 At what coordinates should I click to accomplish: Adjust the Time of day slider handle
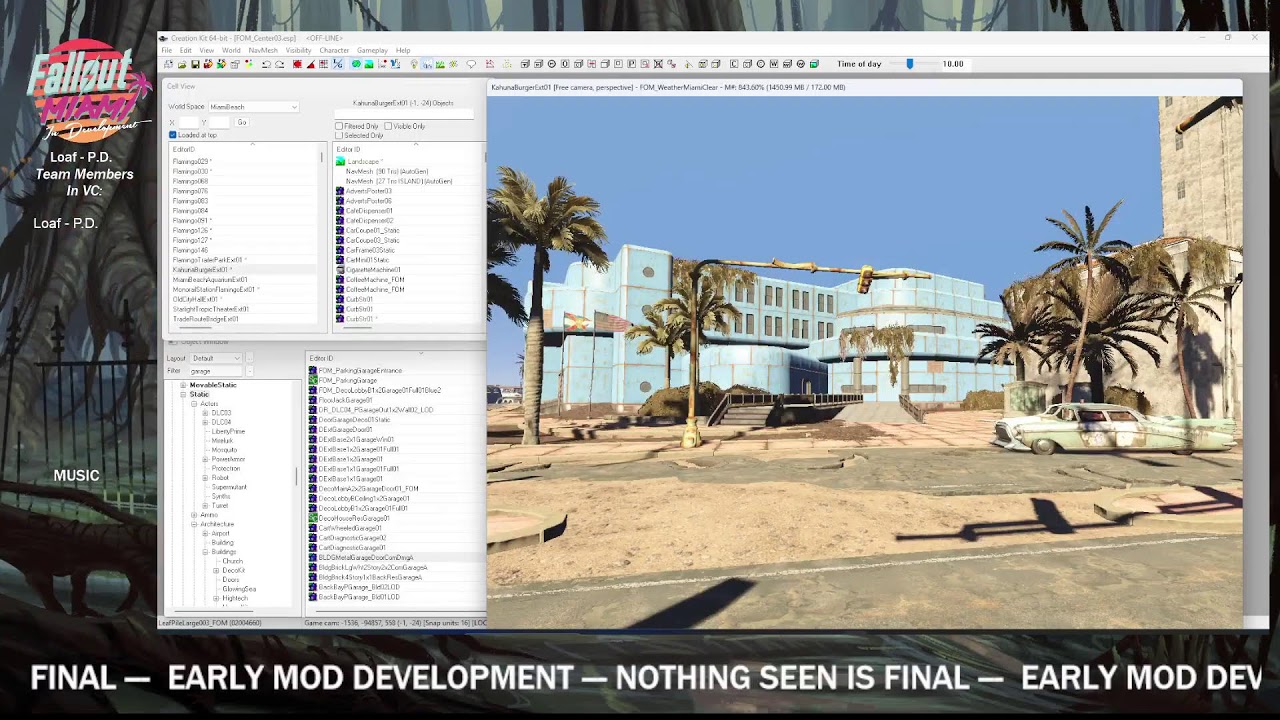click(909, 64)
